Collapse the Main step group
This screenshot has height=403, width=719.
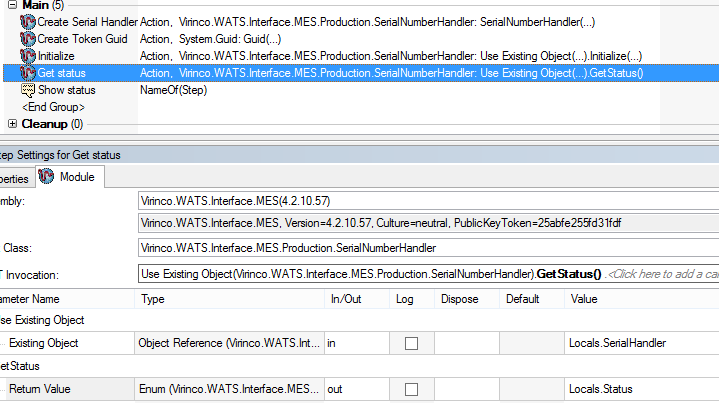(12, 5)
